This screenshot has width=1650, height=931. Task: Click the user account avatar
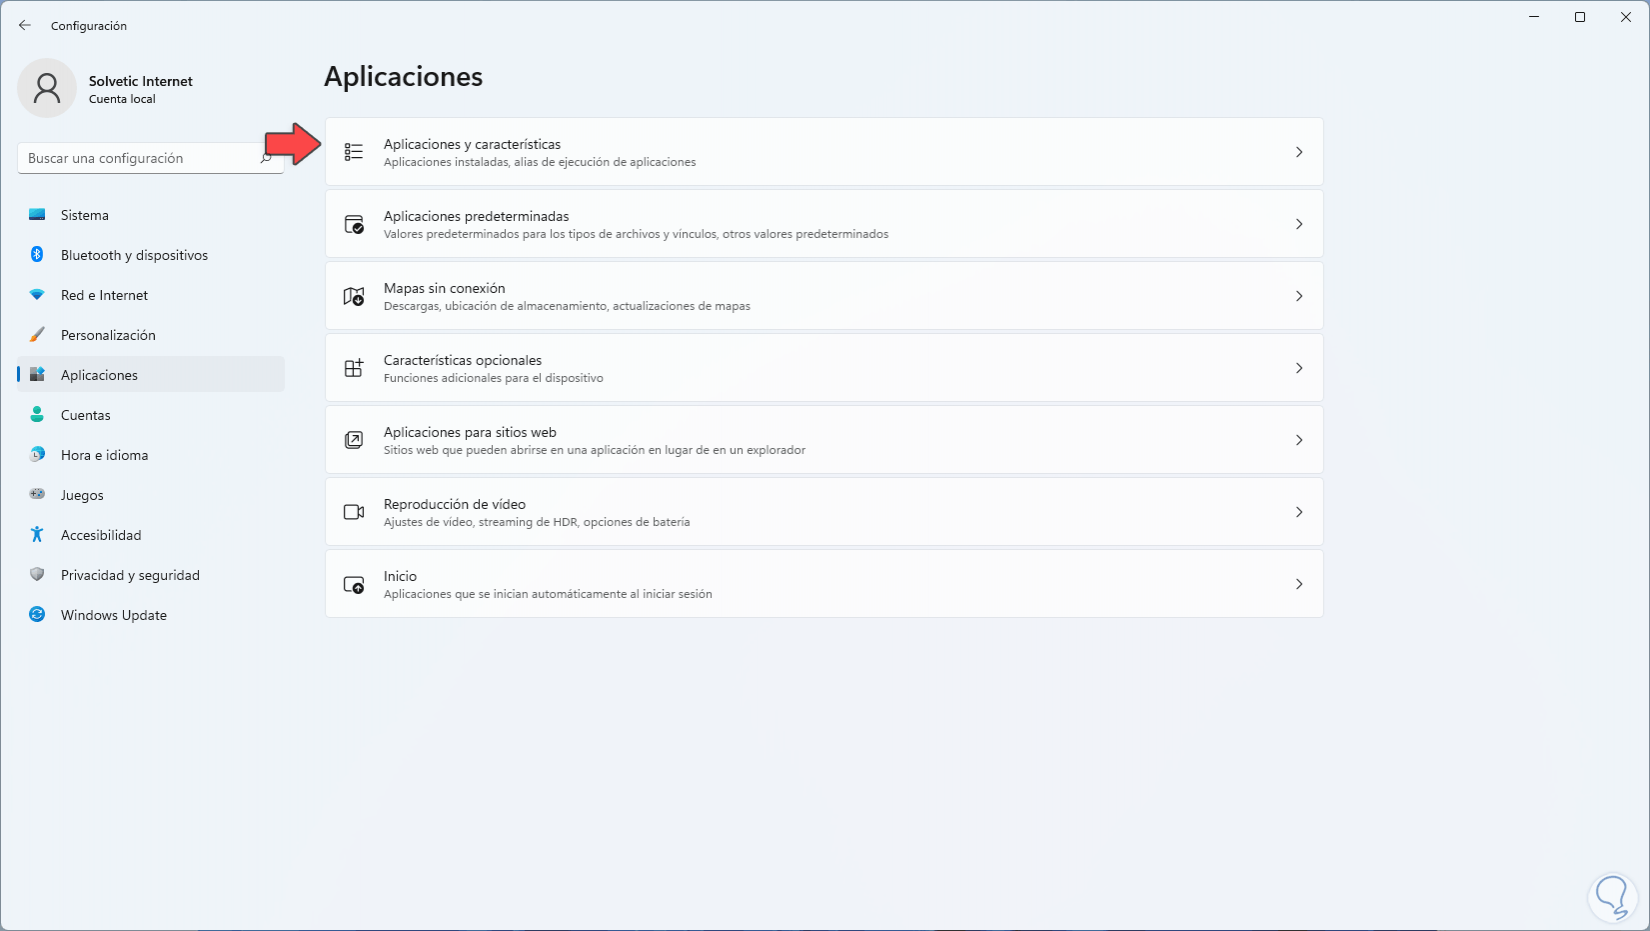(x=47, y=88)
